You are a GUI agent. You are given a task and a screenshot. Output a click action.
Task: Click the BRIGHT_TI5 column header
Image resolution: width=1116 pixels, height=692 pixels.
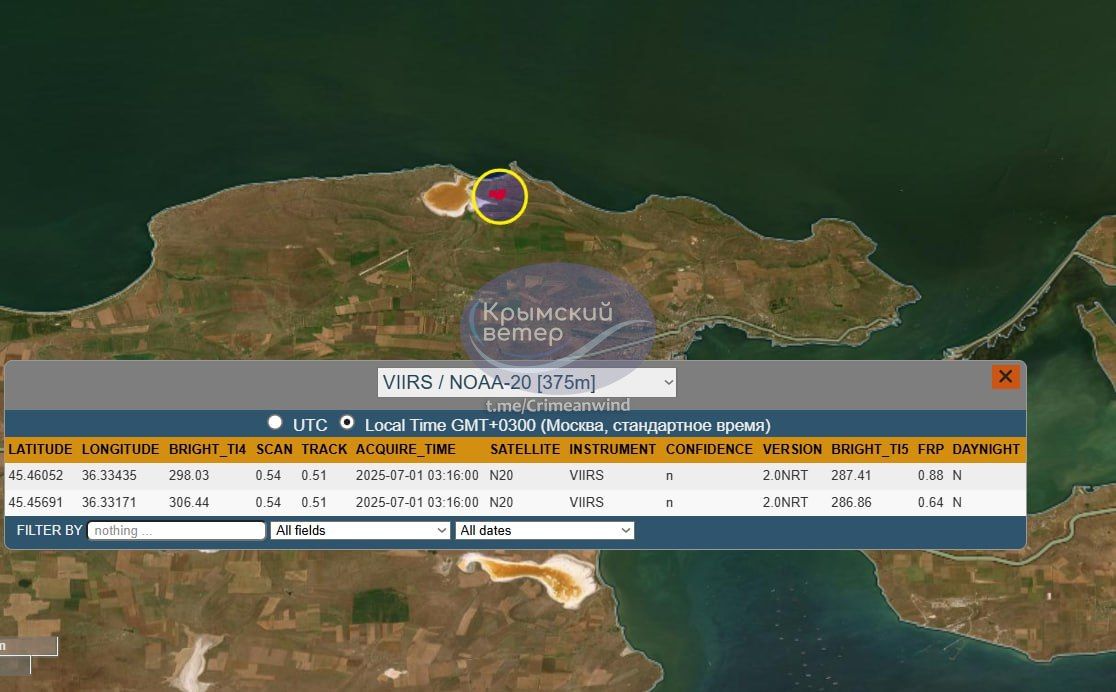(x=870, y=449)
